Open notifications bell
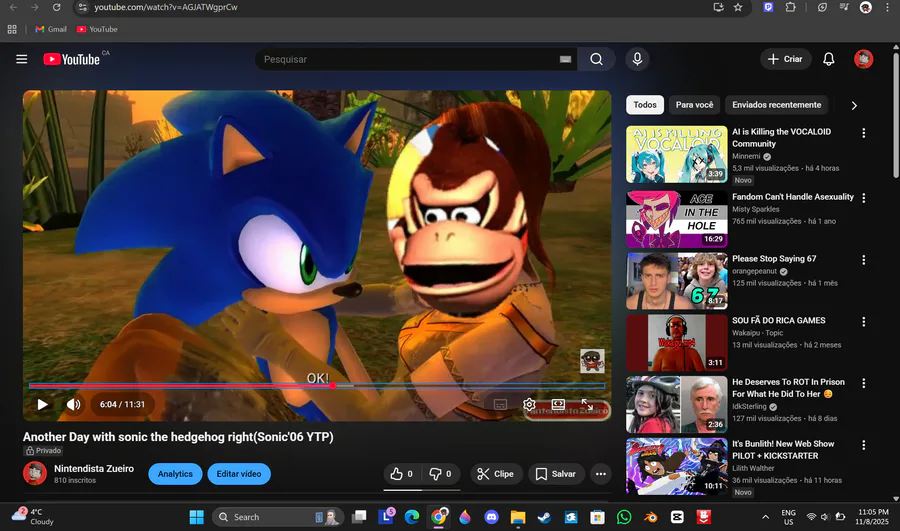This screenshot has height=531, width=900. pos(828,59)
